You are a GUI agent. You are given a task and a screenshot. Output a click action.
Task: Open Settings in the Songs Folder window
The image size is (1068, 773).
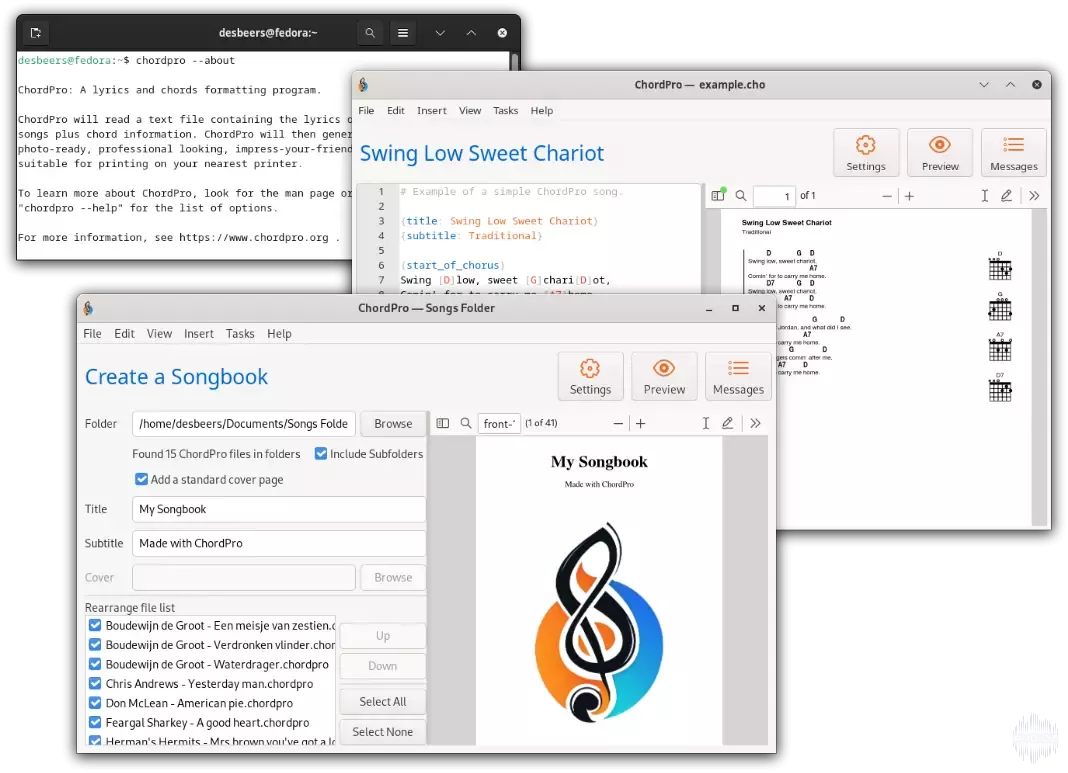click(x=590, y=376)
